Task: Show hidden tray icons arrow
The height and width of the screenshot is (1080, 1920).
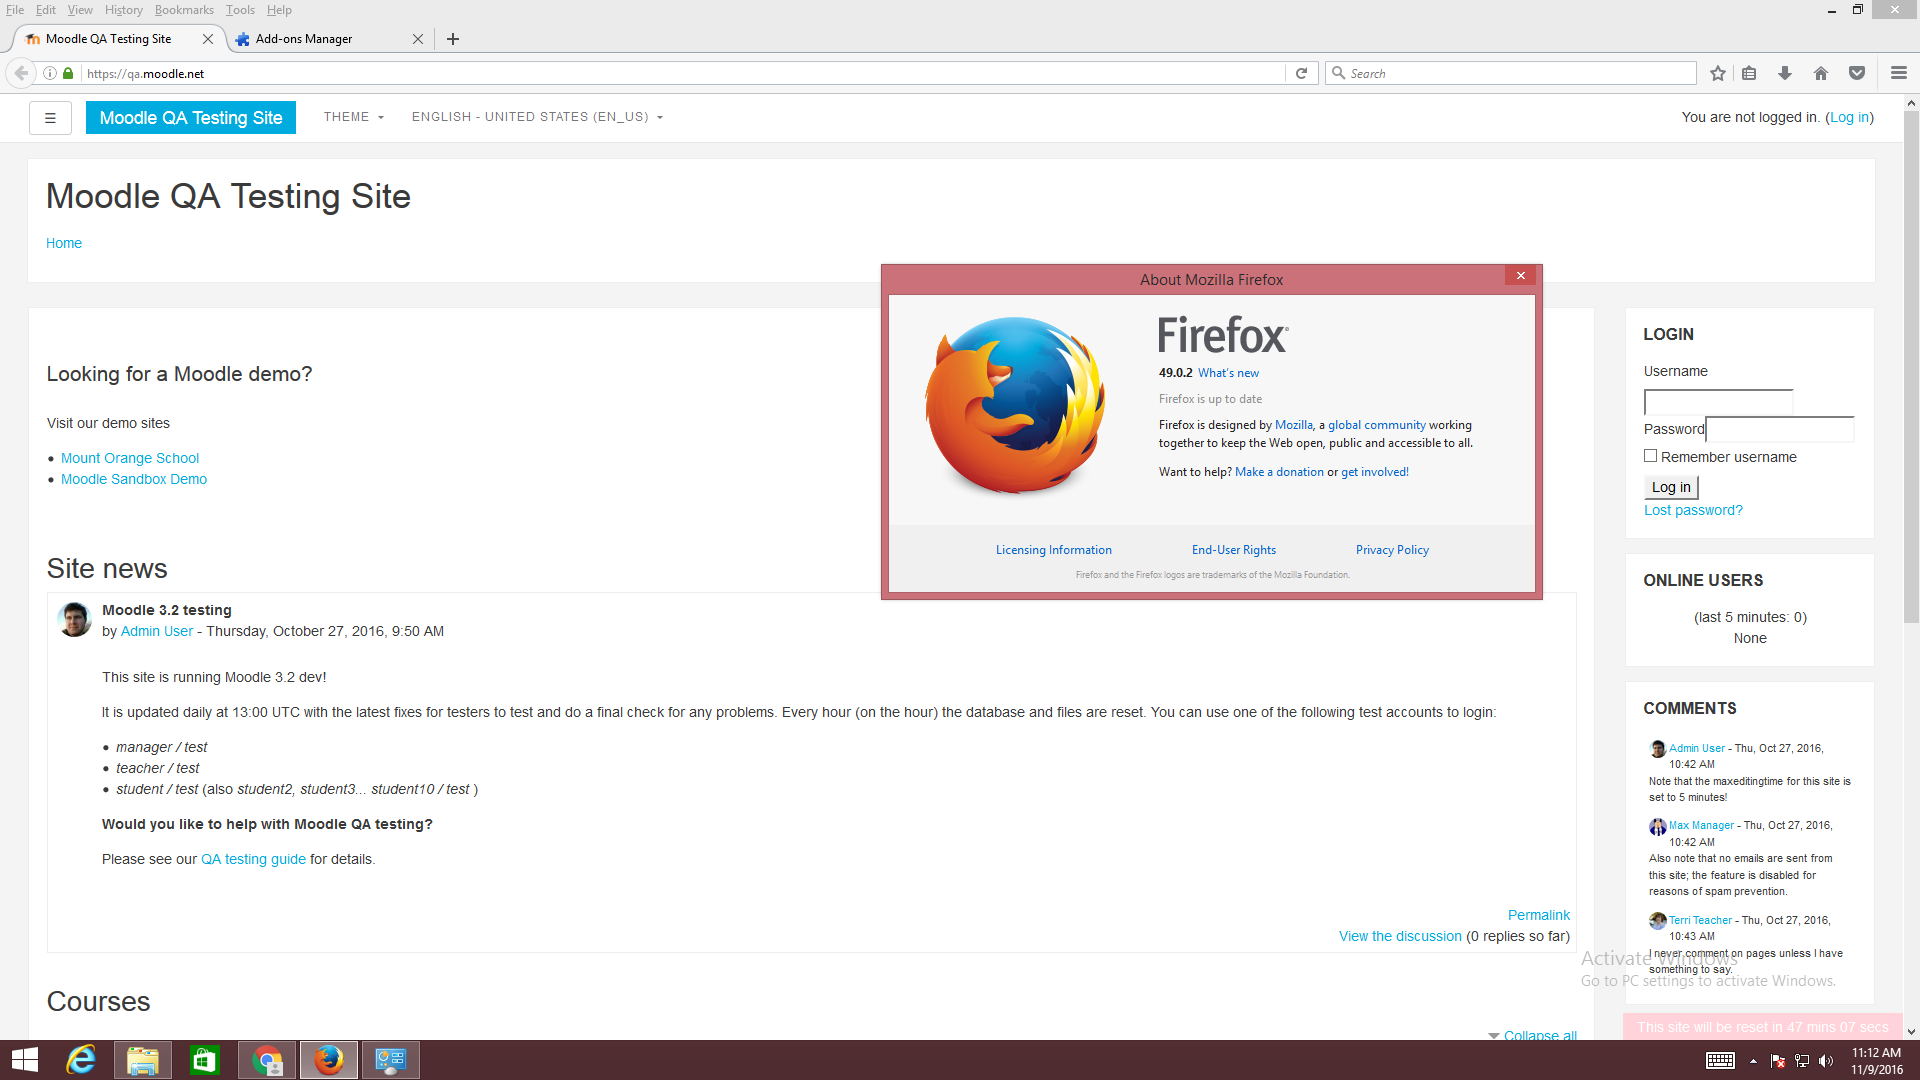Action: pos(1753,1061)
